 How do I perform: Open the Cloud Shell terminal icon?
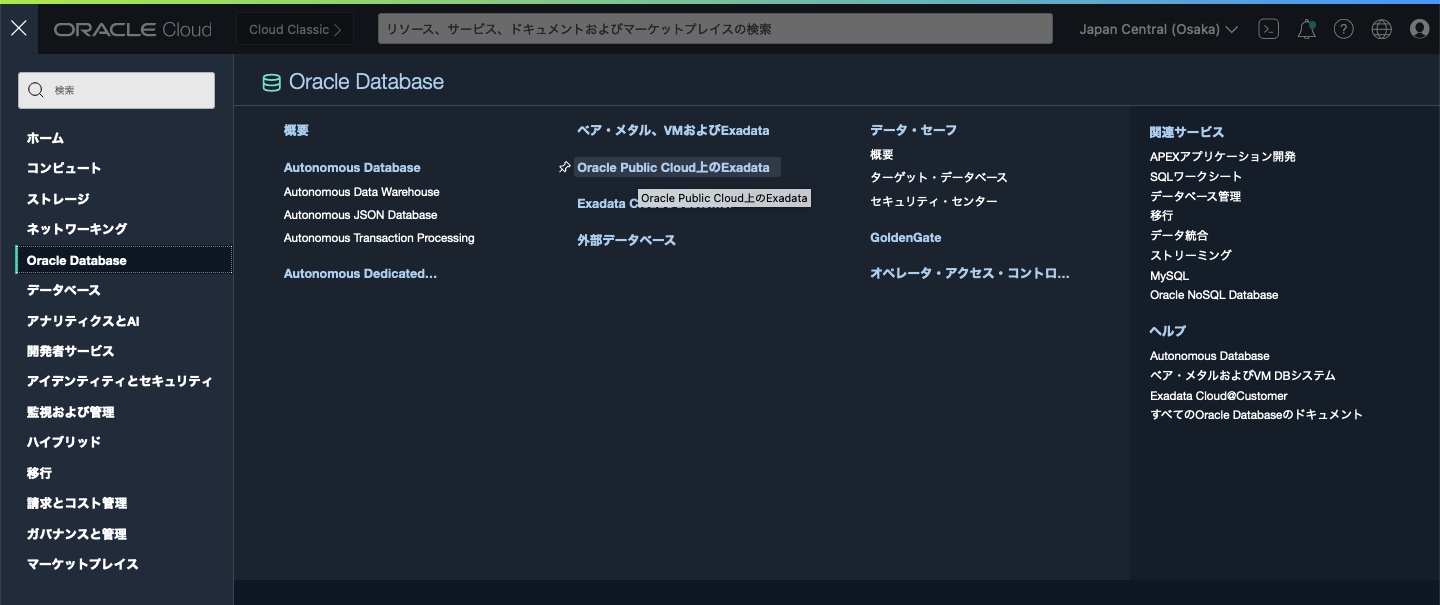[x=1268, y=29]
